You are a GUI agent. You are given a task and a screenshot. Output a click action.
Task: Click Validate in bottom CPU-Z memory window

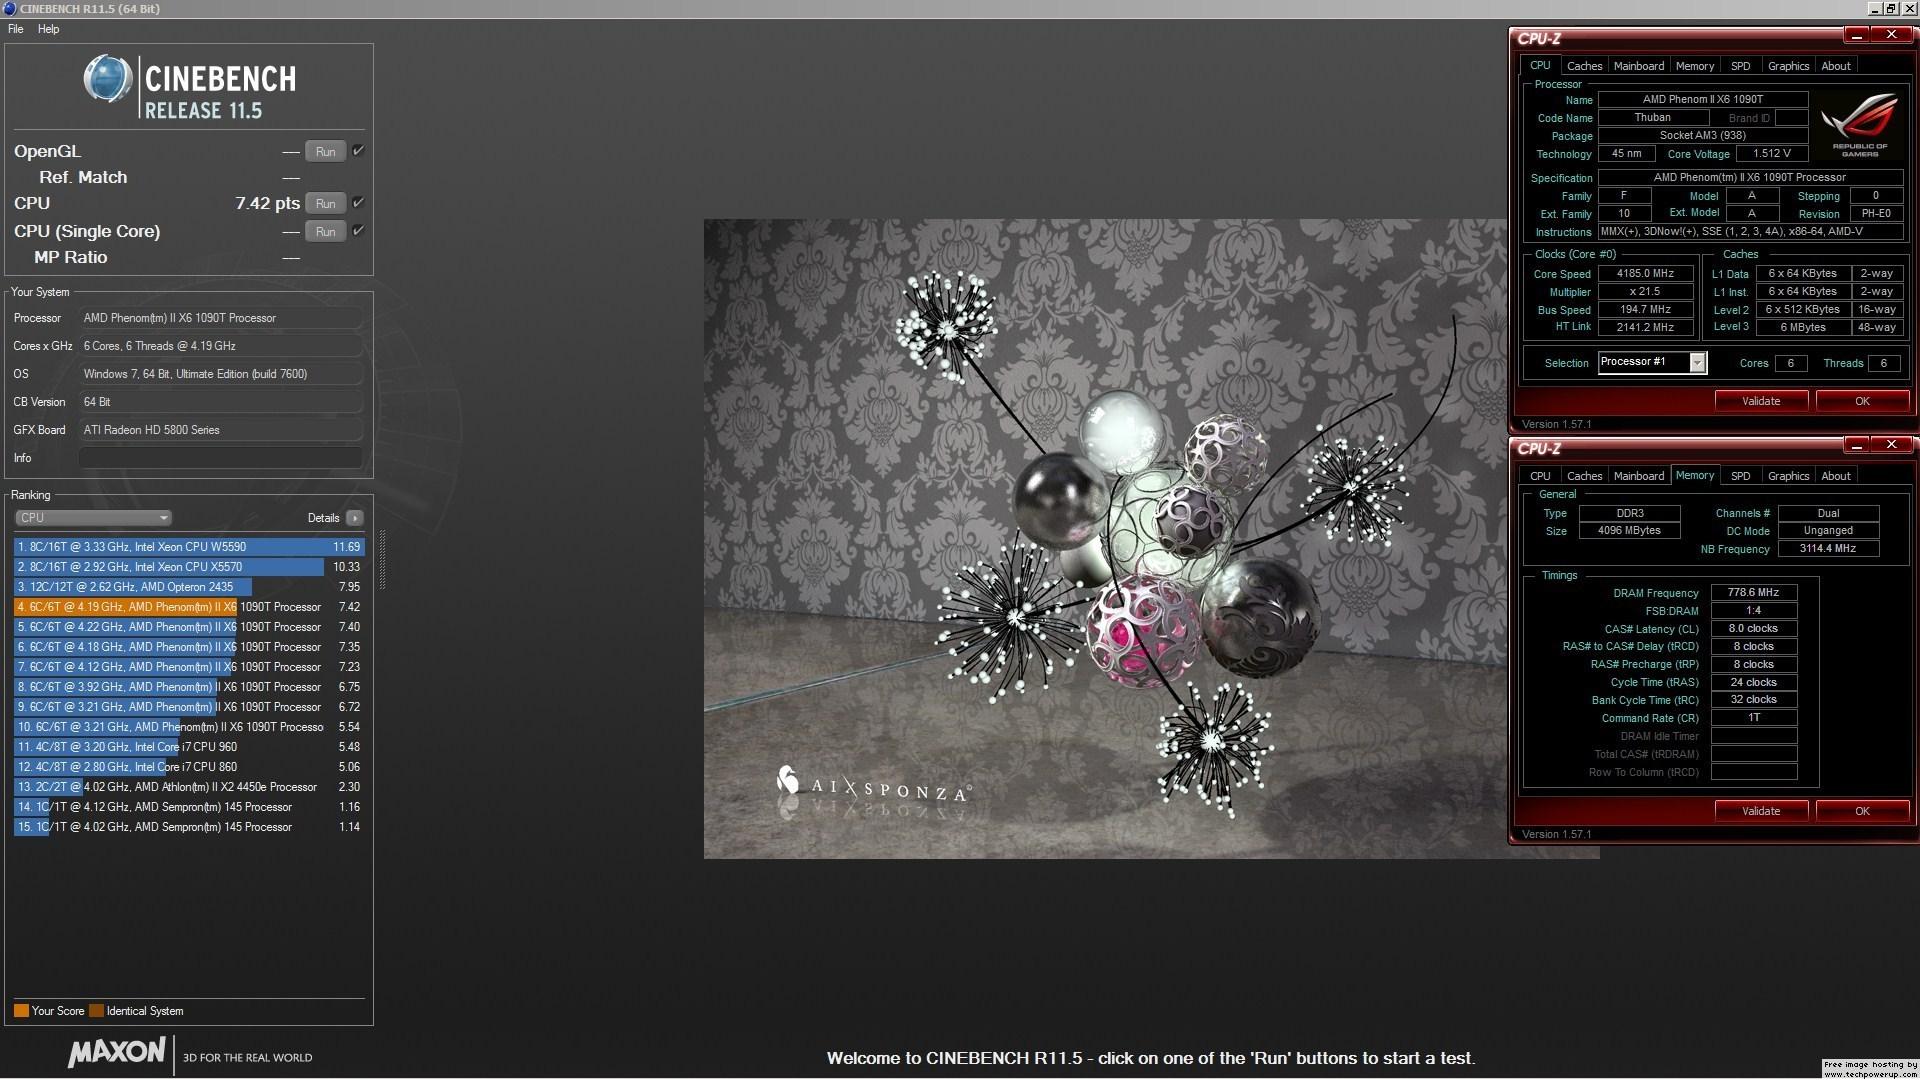pyautogui.click(x=1761, y=811)
